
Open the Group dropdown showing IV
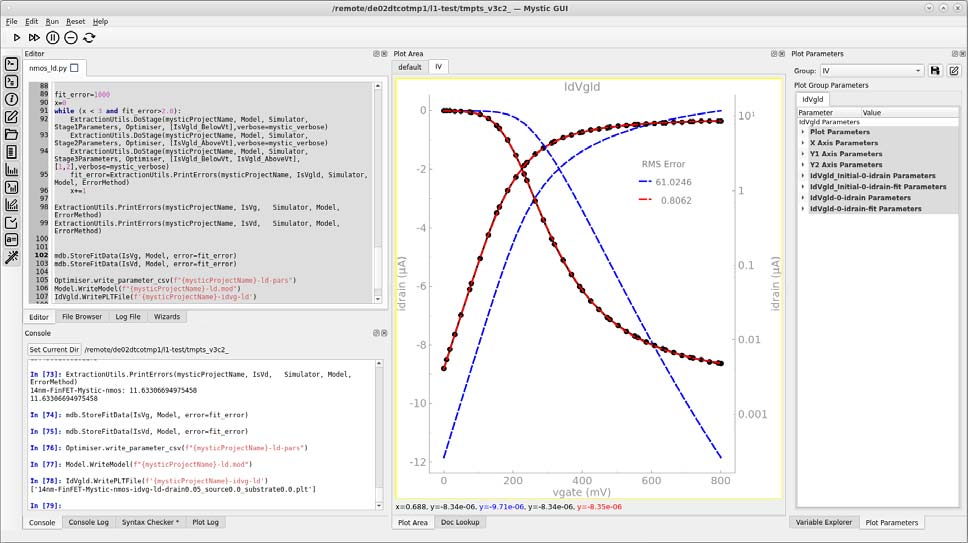(871, 71)
